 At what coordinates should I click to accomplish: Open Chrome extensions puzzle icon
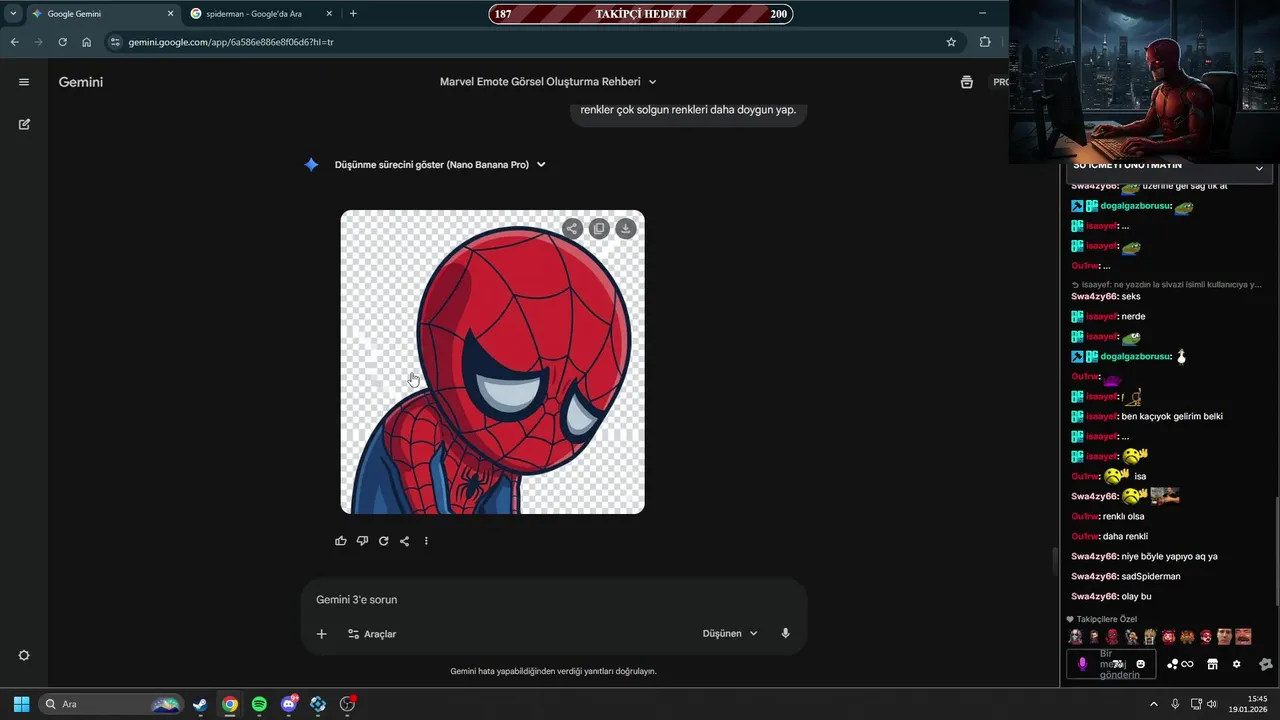[985, 42]
